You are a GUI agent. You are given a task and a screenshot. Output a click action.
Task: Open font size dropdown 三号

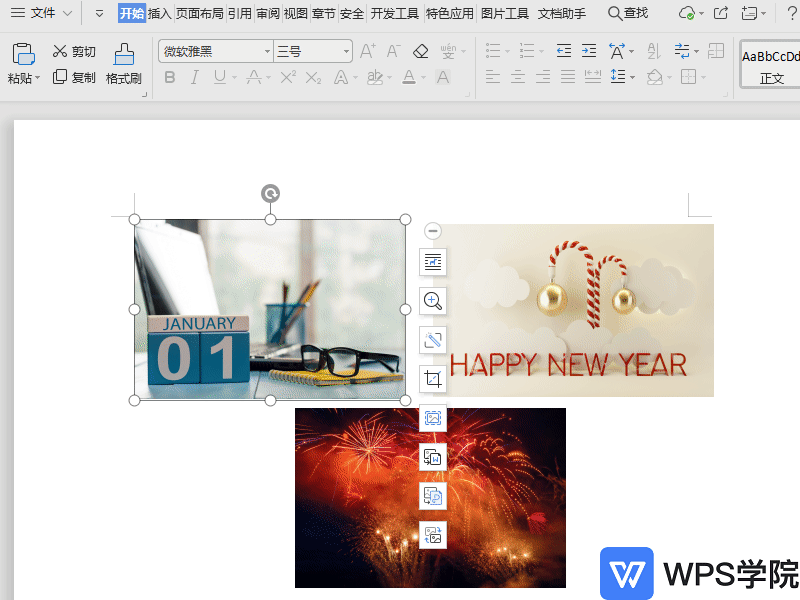pyautogui.click(x=346, y=52)
